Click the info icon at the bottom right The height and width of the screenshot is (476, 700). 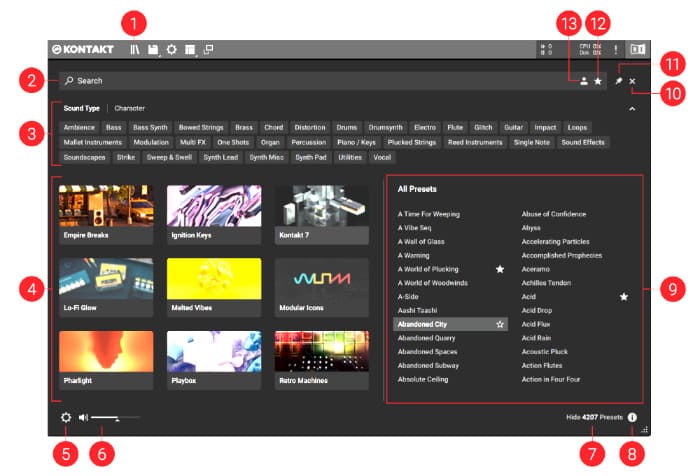coord(632,417)
